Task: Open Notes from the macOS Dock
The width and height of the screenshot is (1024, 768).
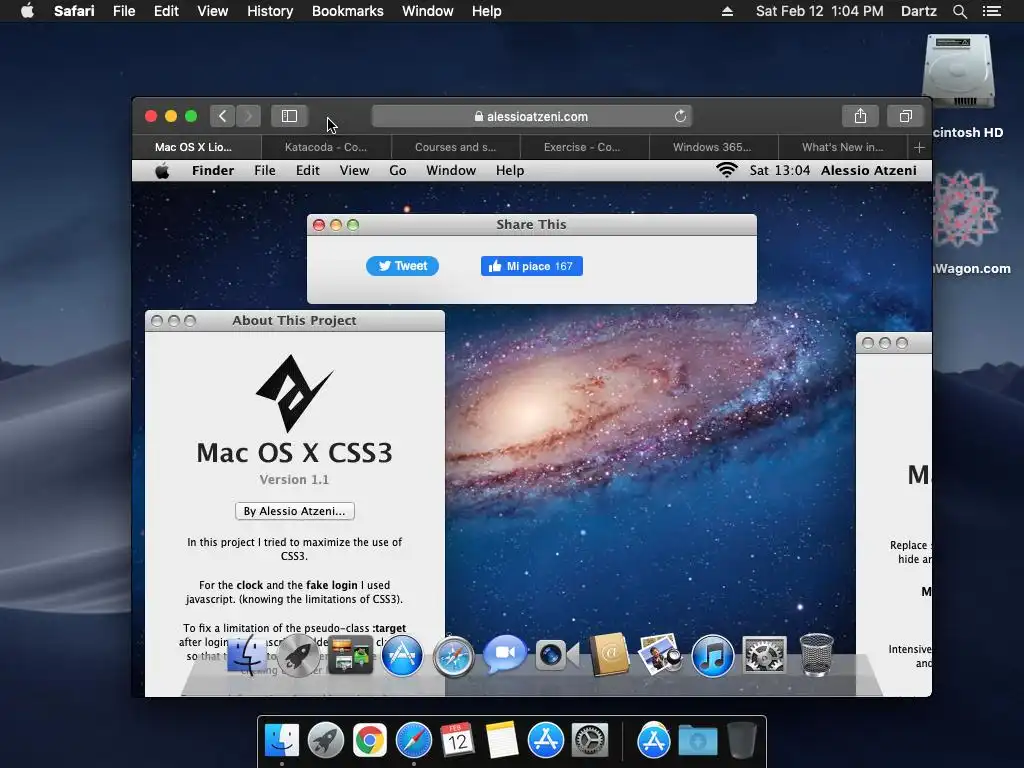Action: pos(502,740)
